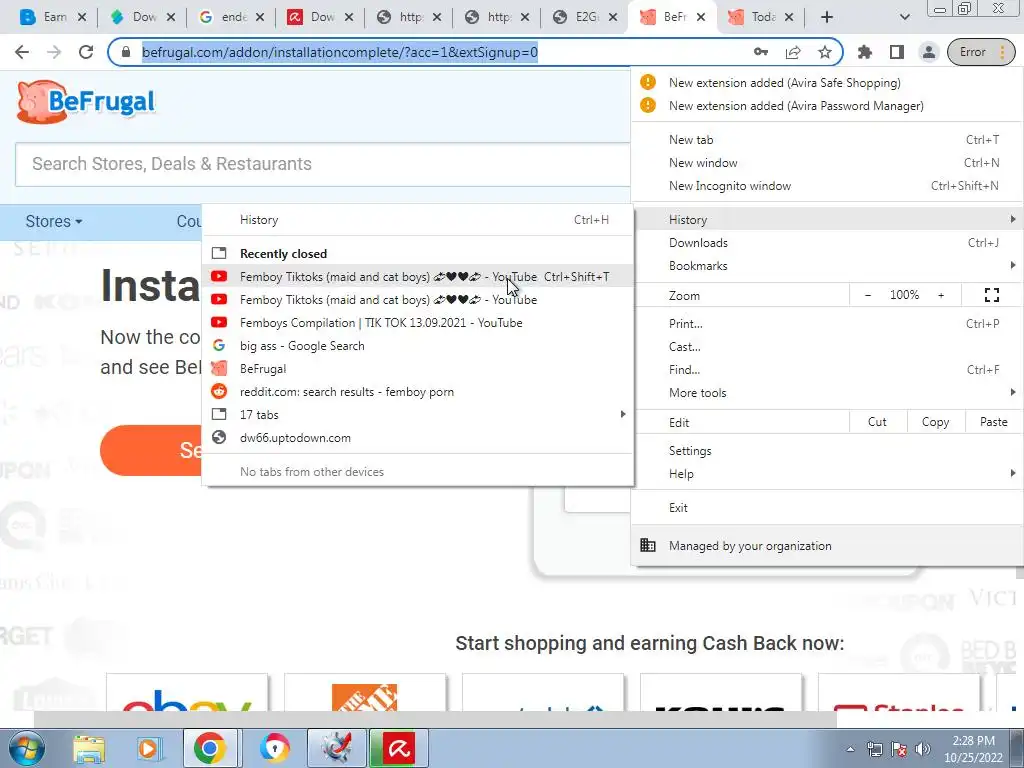Expand the More tools submenu
1024x768 pixels.
(827, 392)
